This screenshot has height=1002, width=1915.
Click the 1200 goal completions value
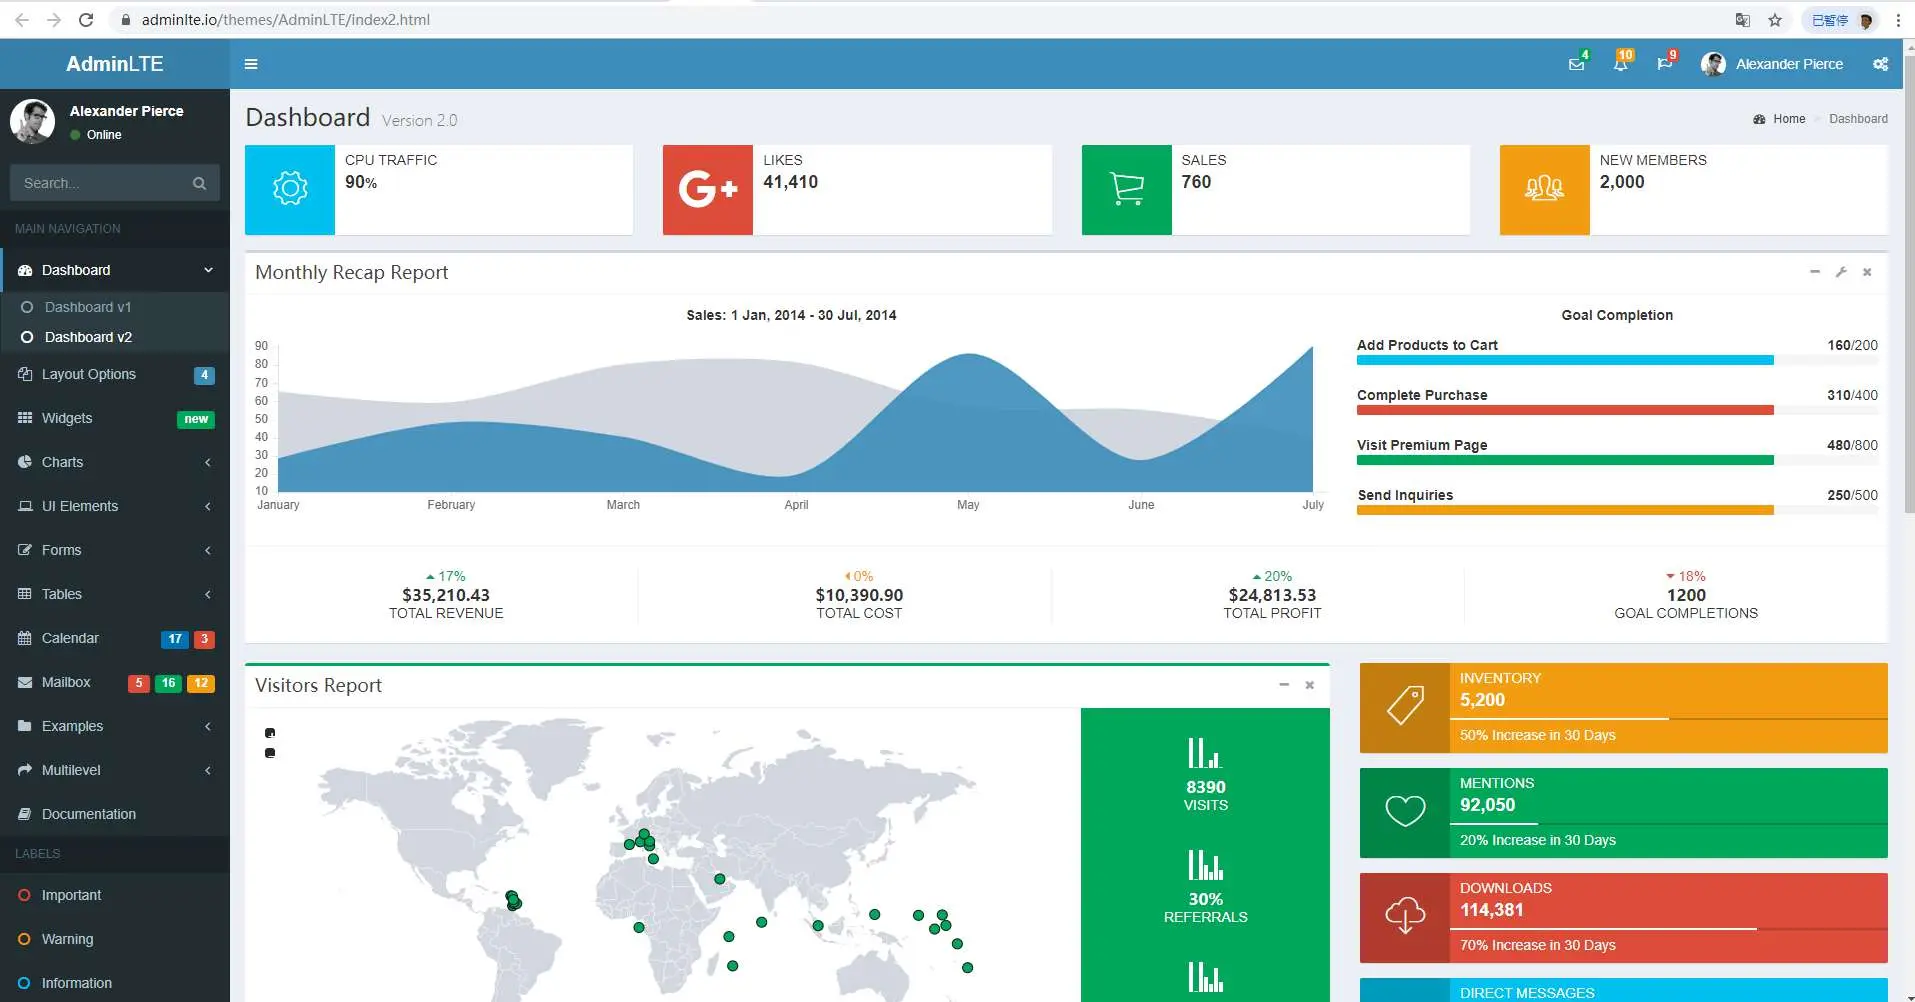[x=1686, y=595]
